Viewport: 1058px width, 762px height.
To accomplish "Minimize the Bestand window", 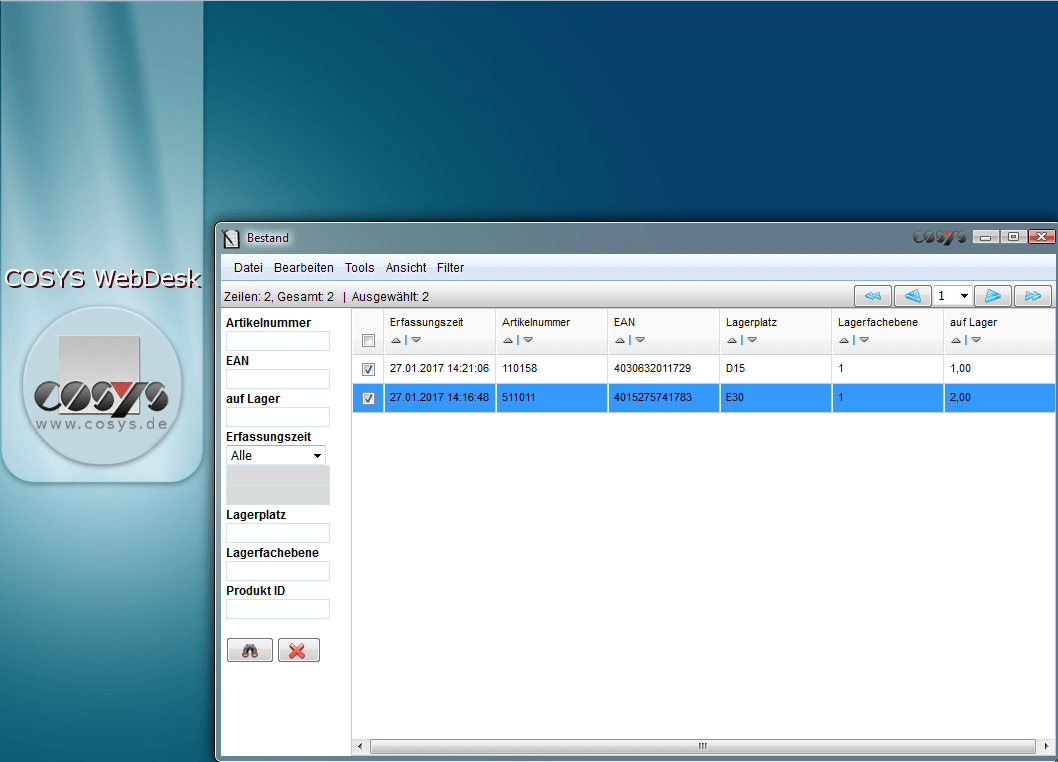I will 985,237.
